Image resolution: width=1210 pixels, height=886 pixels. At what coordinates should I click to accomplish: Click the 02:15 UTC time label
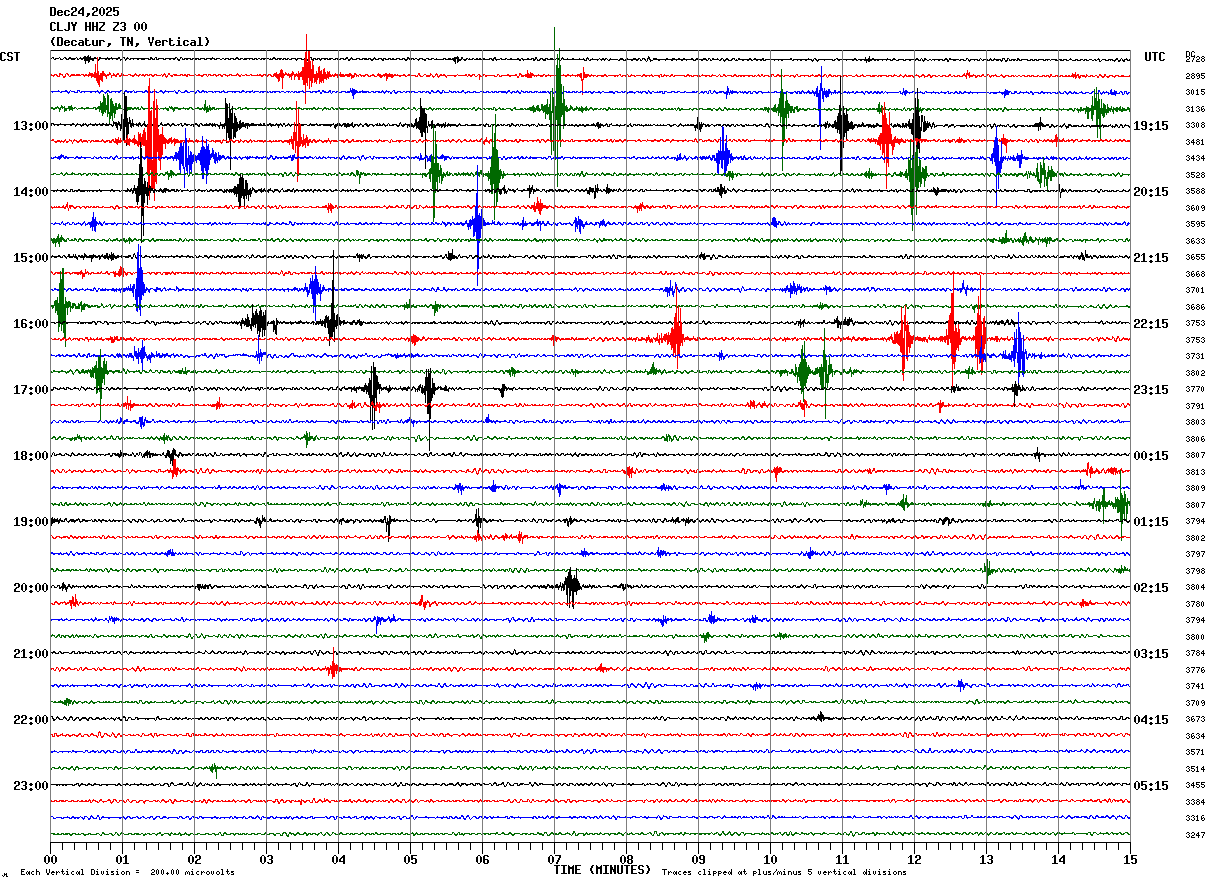pos(1151,588)
